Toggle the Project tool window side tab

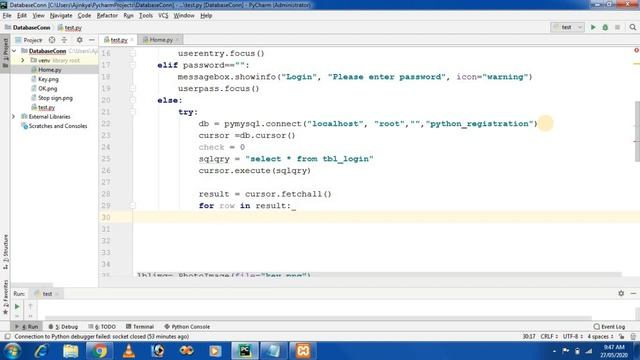coord(5,53)
